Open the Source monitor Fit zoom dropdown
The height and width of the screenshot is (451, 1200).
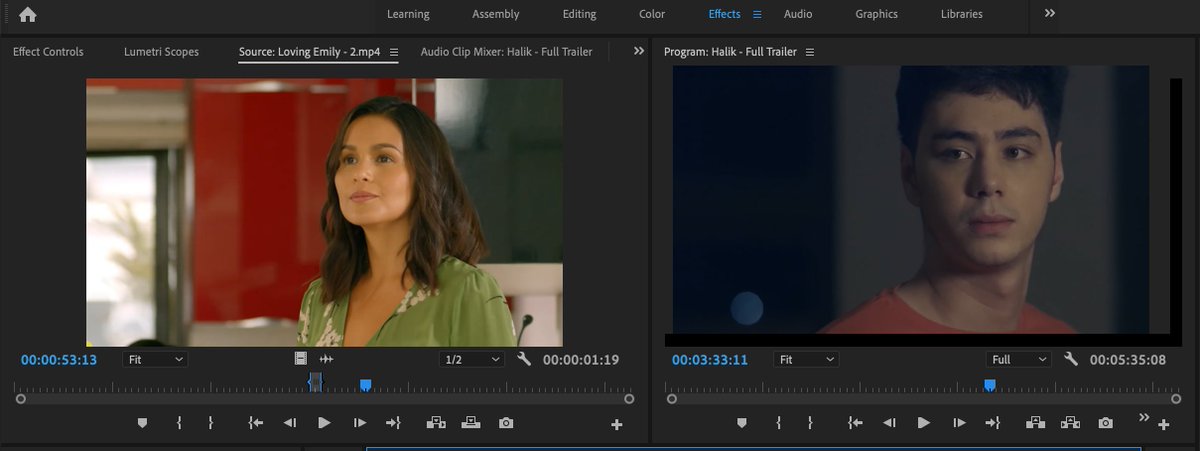coord(155,359)
